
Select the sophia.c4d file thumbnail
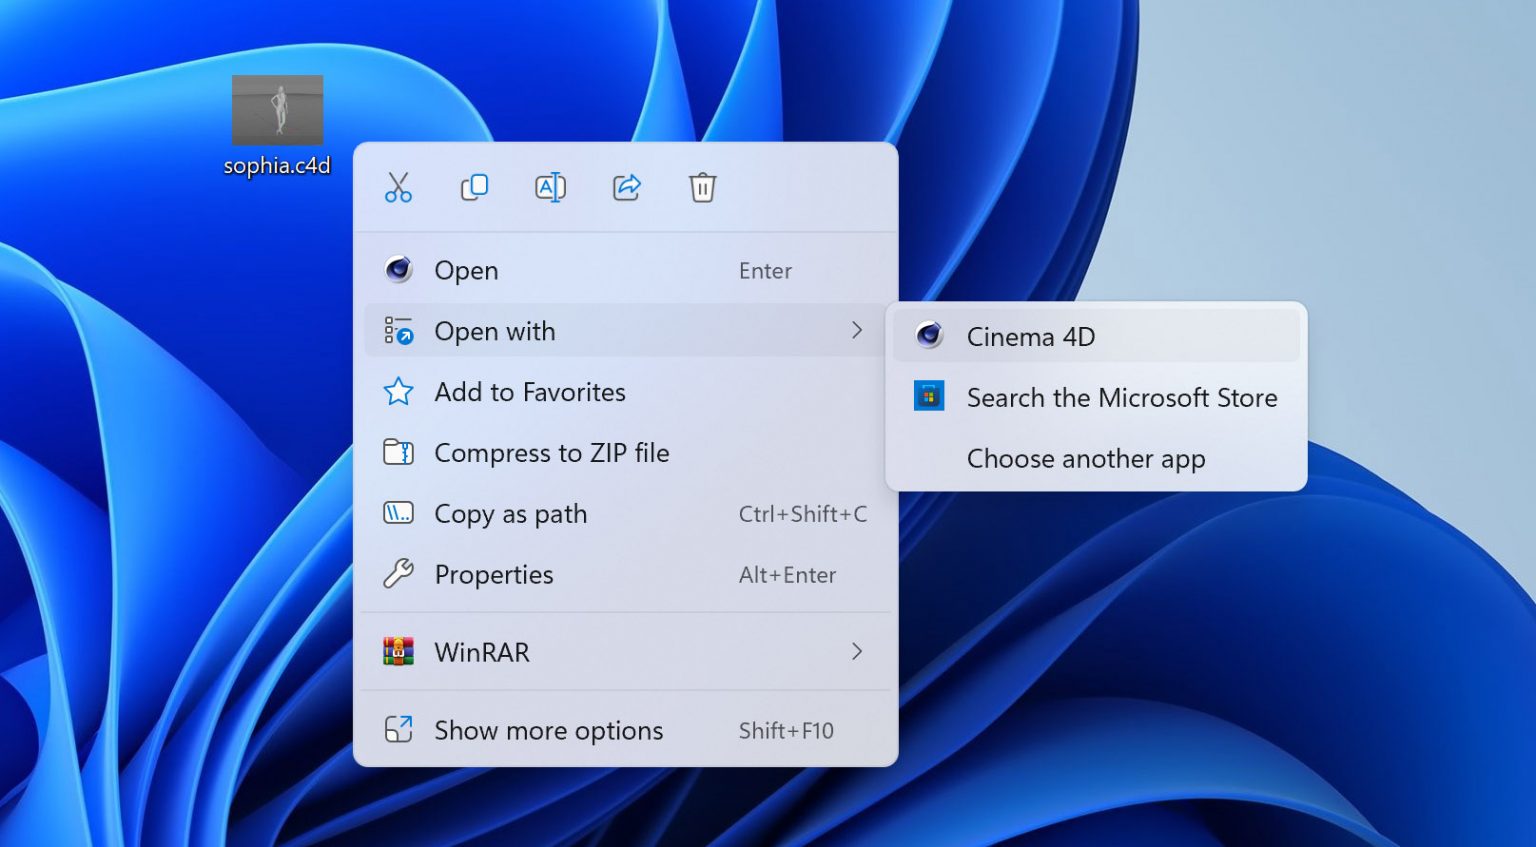pyautogui.click(x=277, y=110)
